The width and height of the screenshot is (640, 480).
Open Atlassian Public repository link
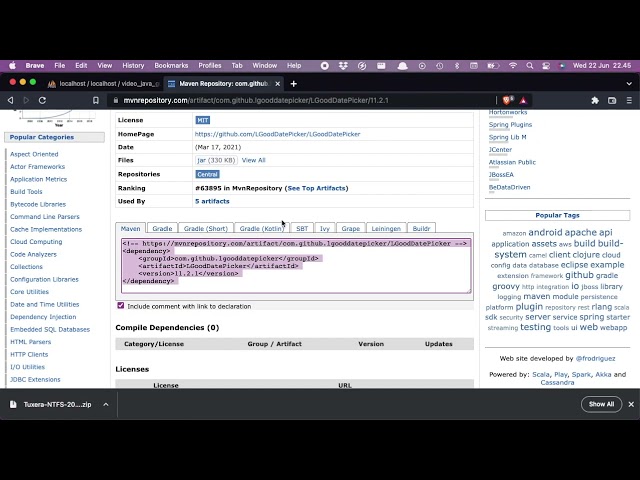point(512,162)
